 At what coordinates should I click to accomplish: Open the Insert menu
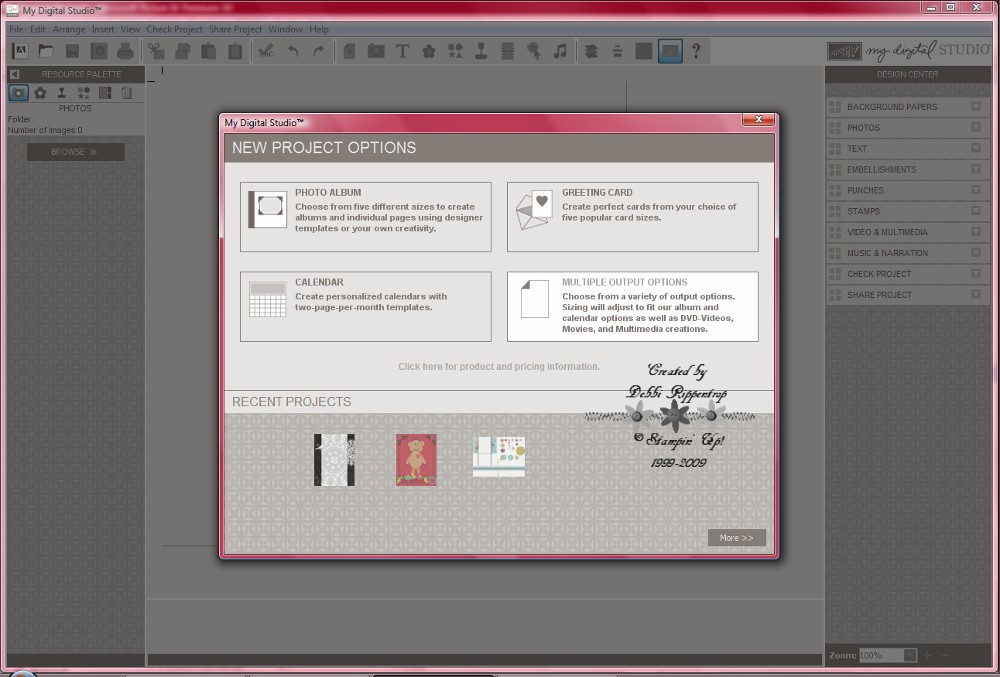103,29
